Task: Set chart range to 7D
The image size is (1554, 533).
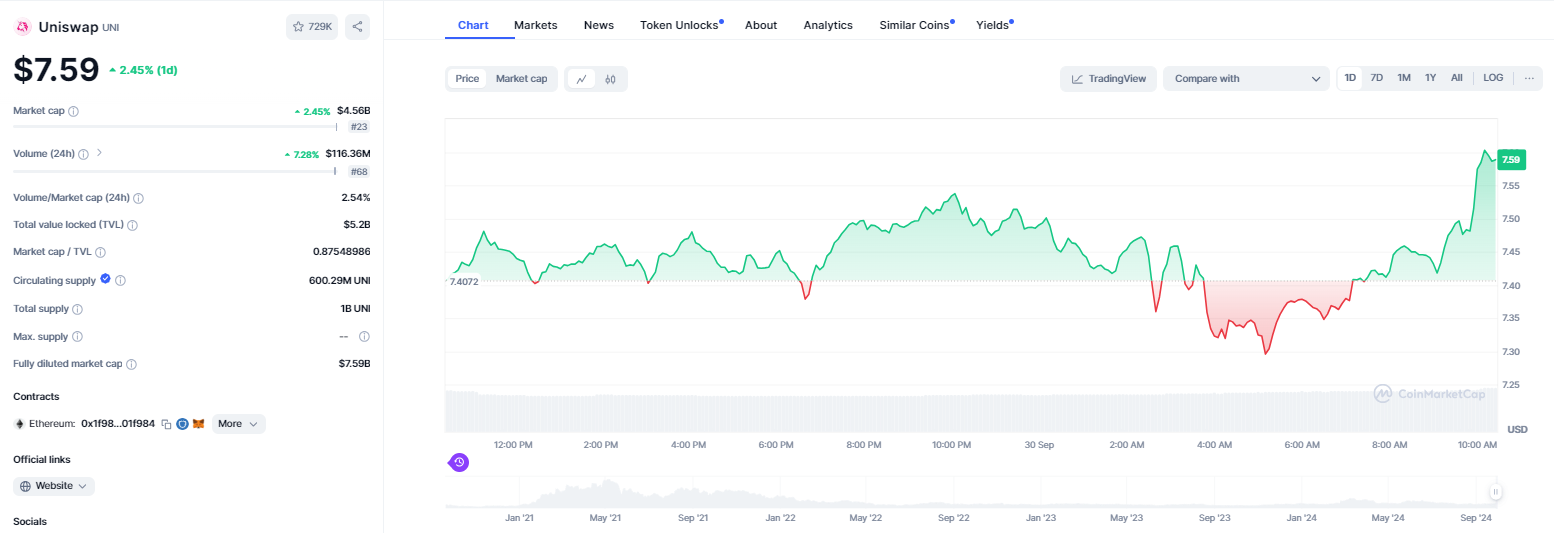Action: point(1377,78)
